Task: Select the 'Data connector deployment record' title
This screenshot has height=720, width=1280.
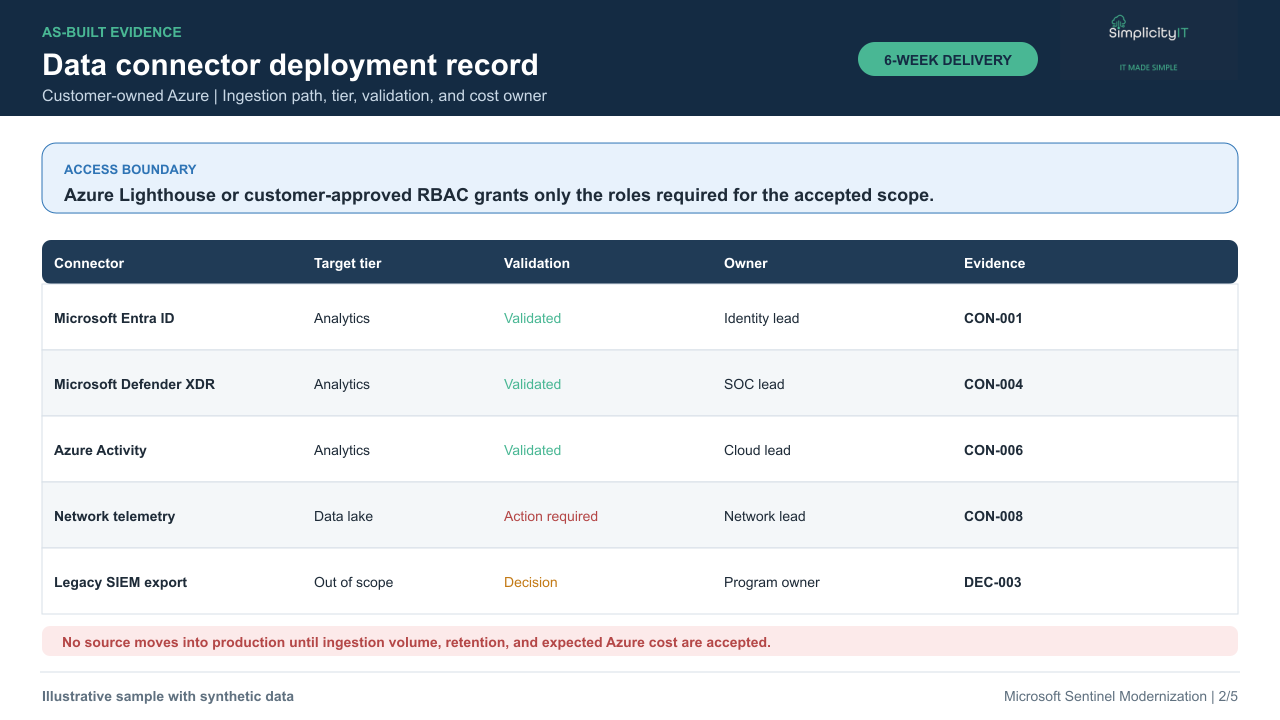Action: (x=290, y=65)
